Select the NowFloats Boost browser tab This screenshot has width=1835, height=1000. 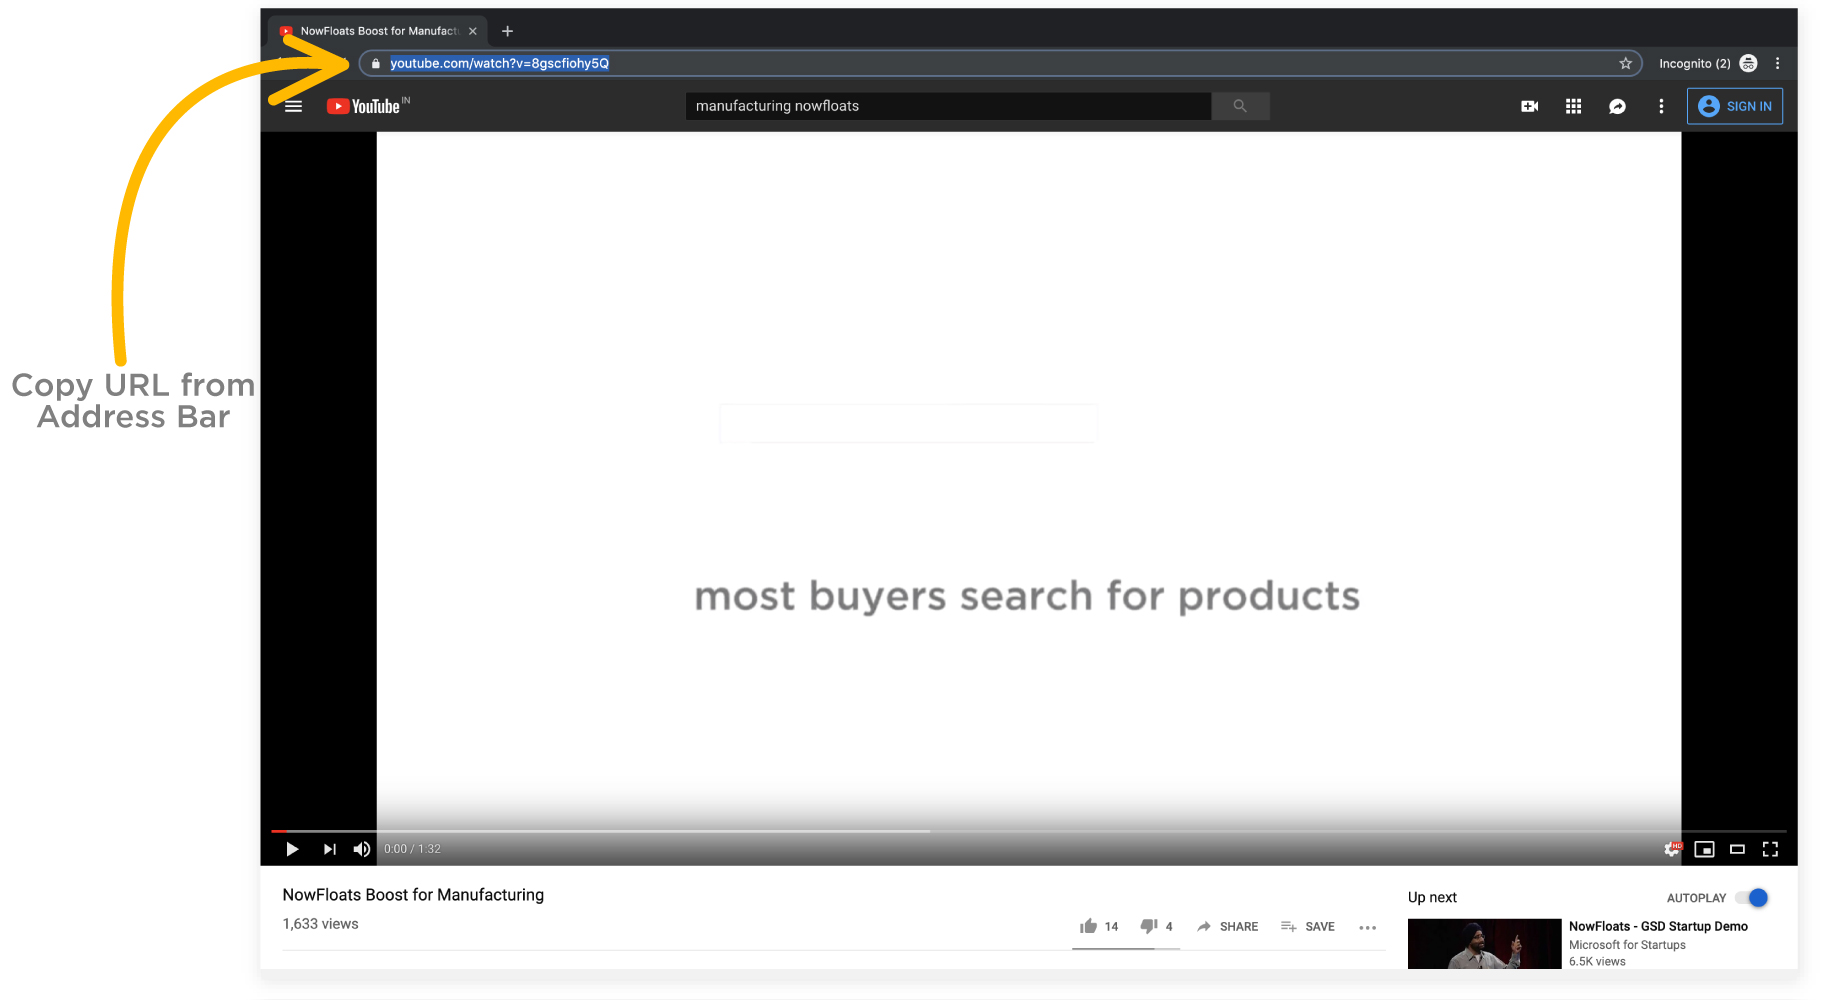378,31
